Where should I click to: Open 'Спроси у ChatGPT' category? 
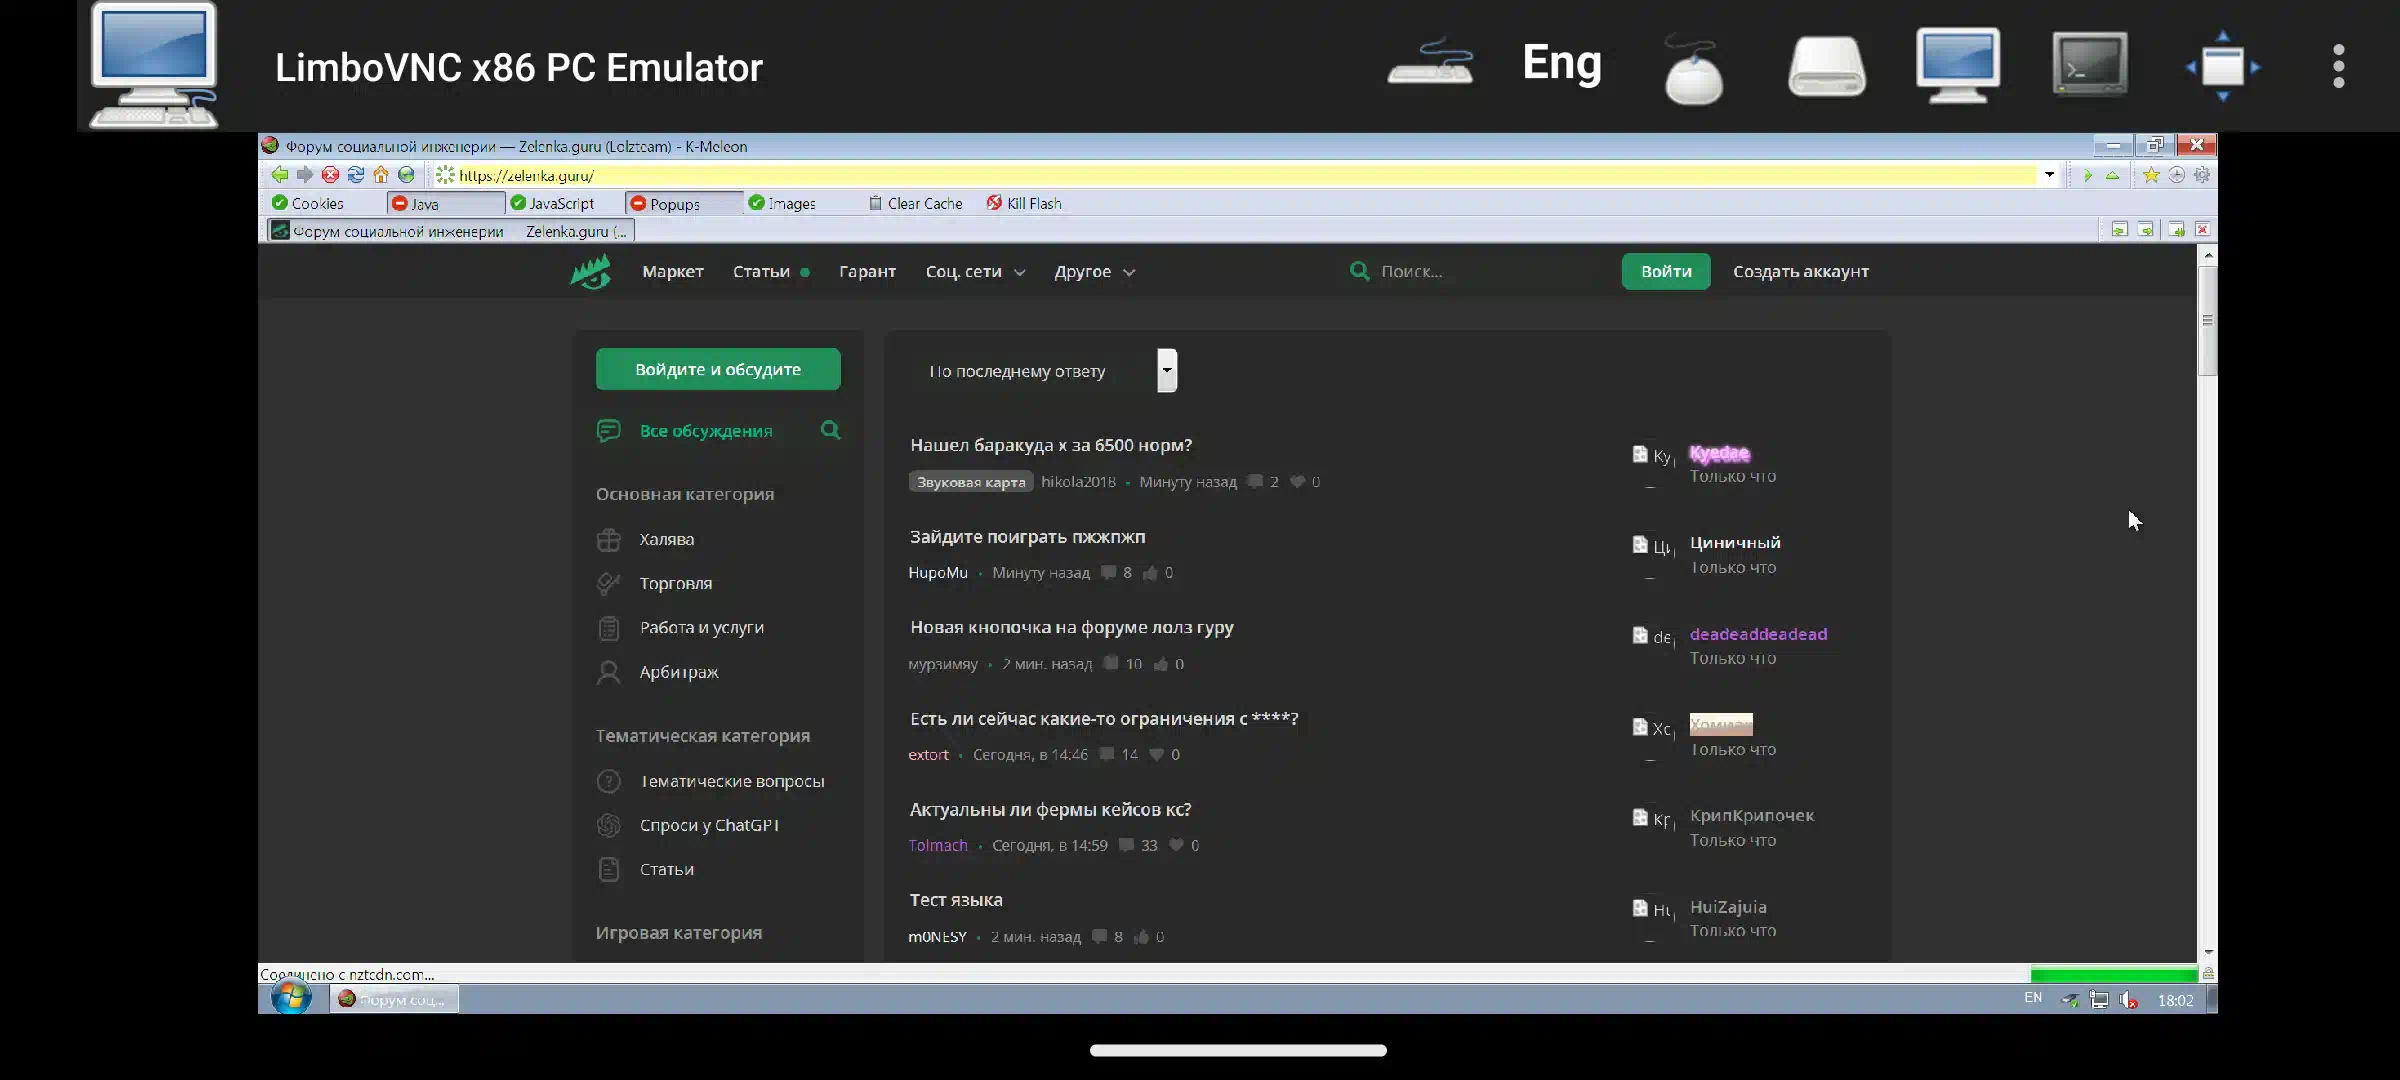[x=708, y=825]
